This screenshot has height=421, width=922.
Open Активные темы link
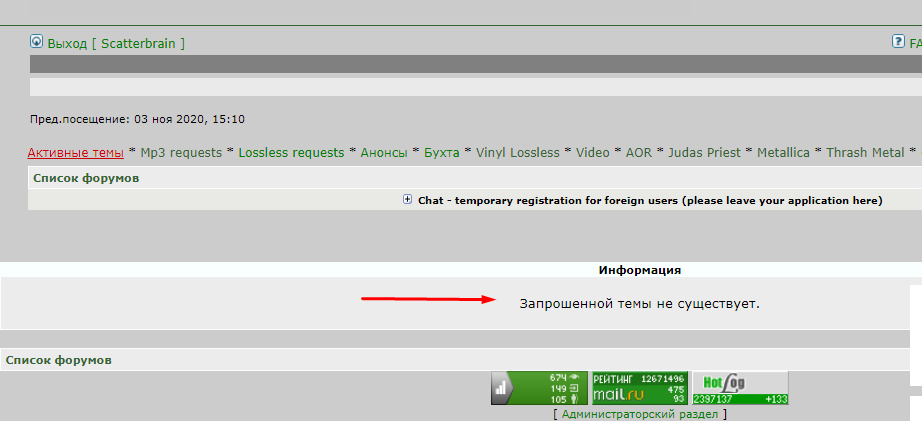pyautogui.click(x=75, y=153)
